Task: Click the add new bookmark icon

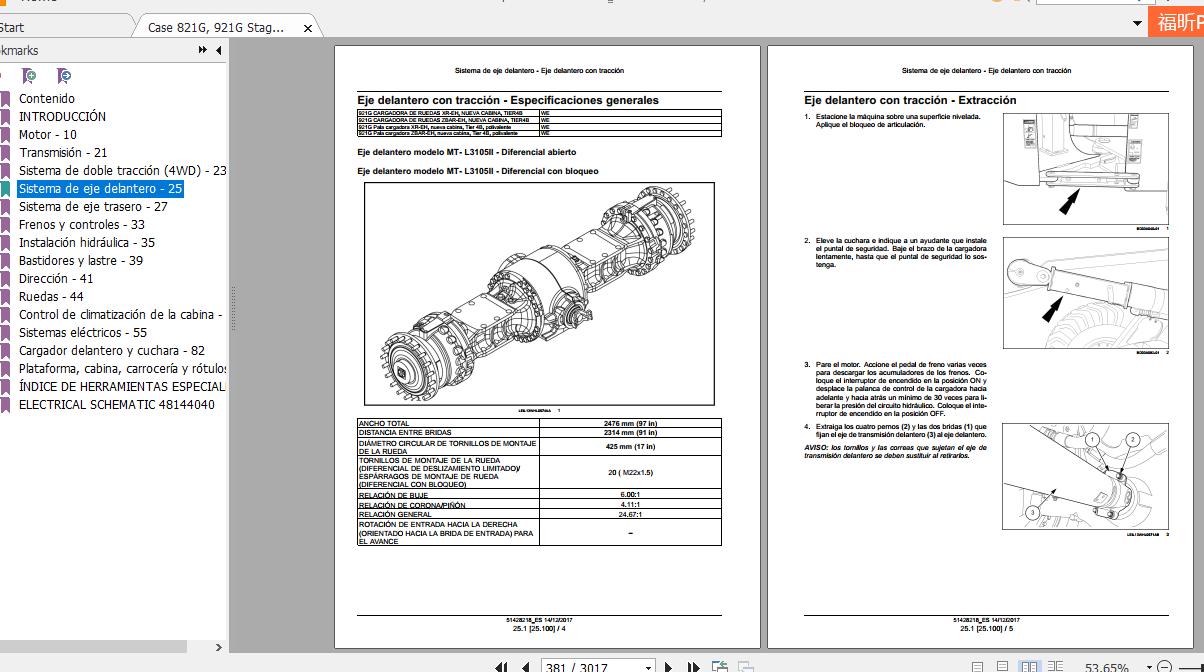Action: click(x=30, y=76)
